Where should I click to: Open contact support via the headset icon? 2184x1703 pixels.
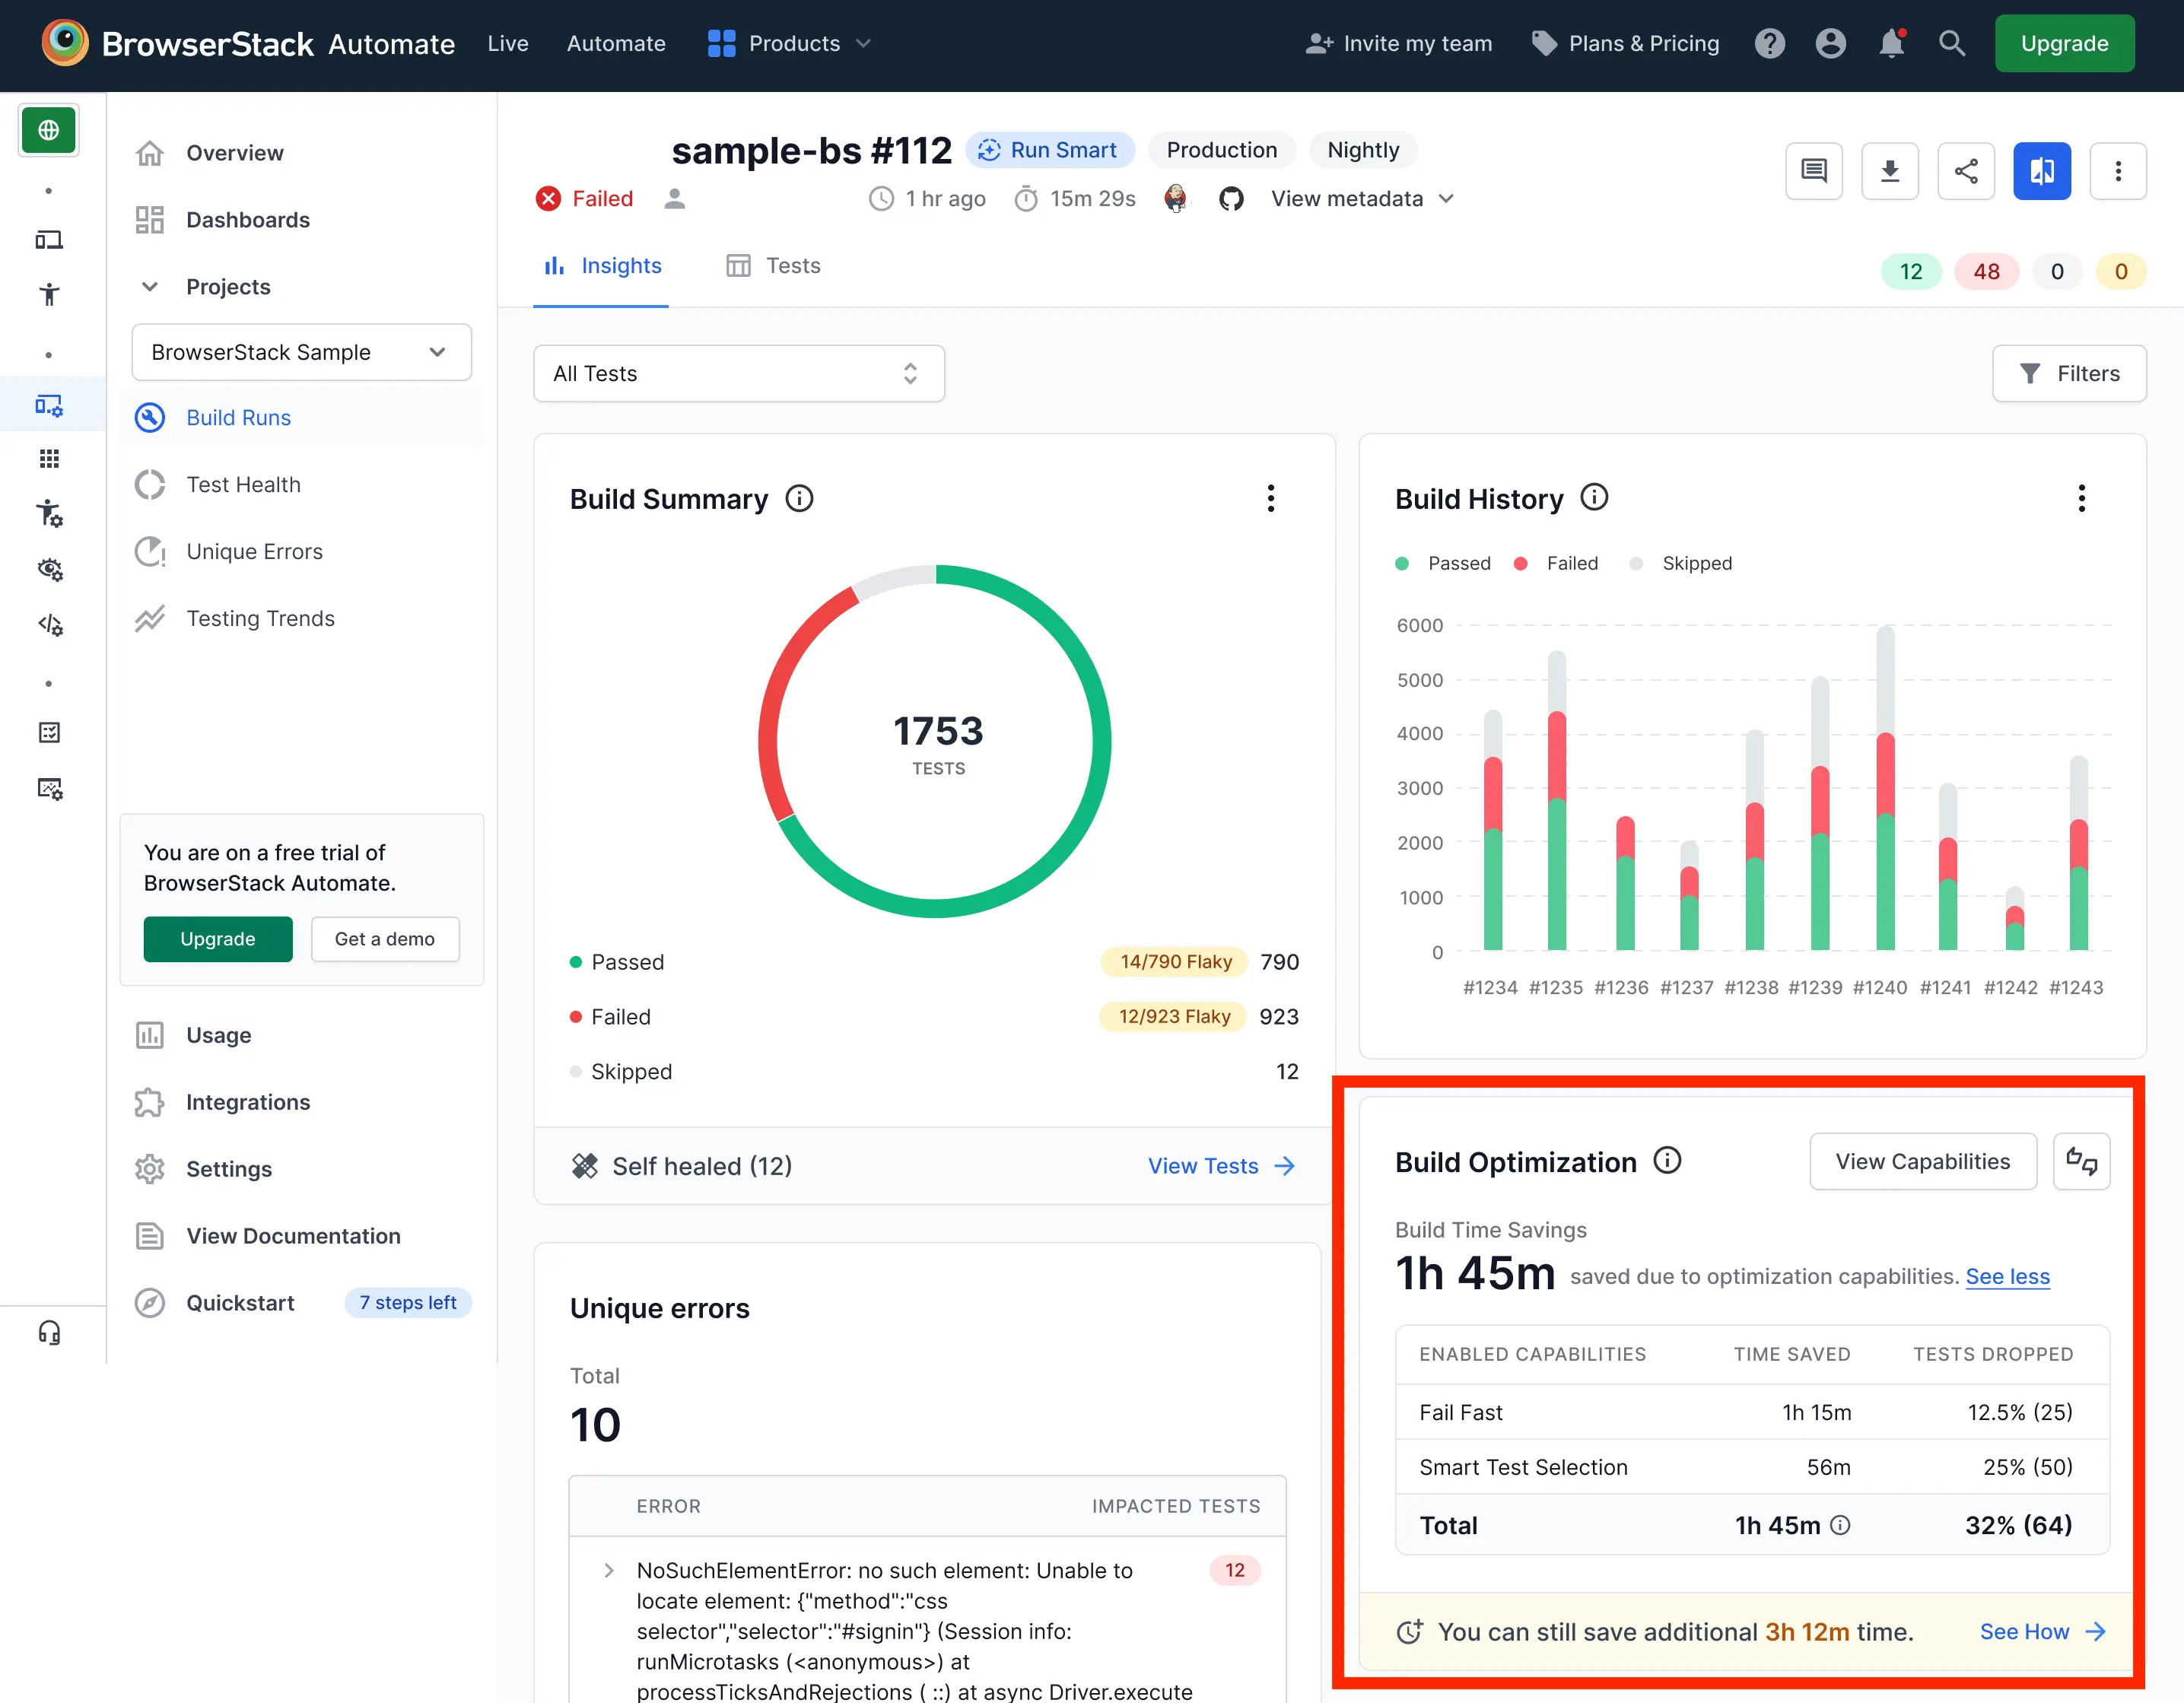pos(49,1332)
